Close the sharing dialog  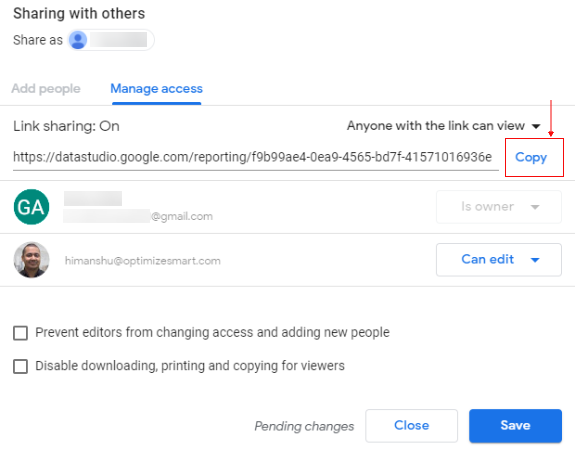click(411, 425)
